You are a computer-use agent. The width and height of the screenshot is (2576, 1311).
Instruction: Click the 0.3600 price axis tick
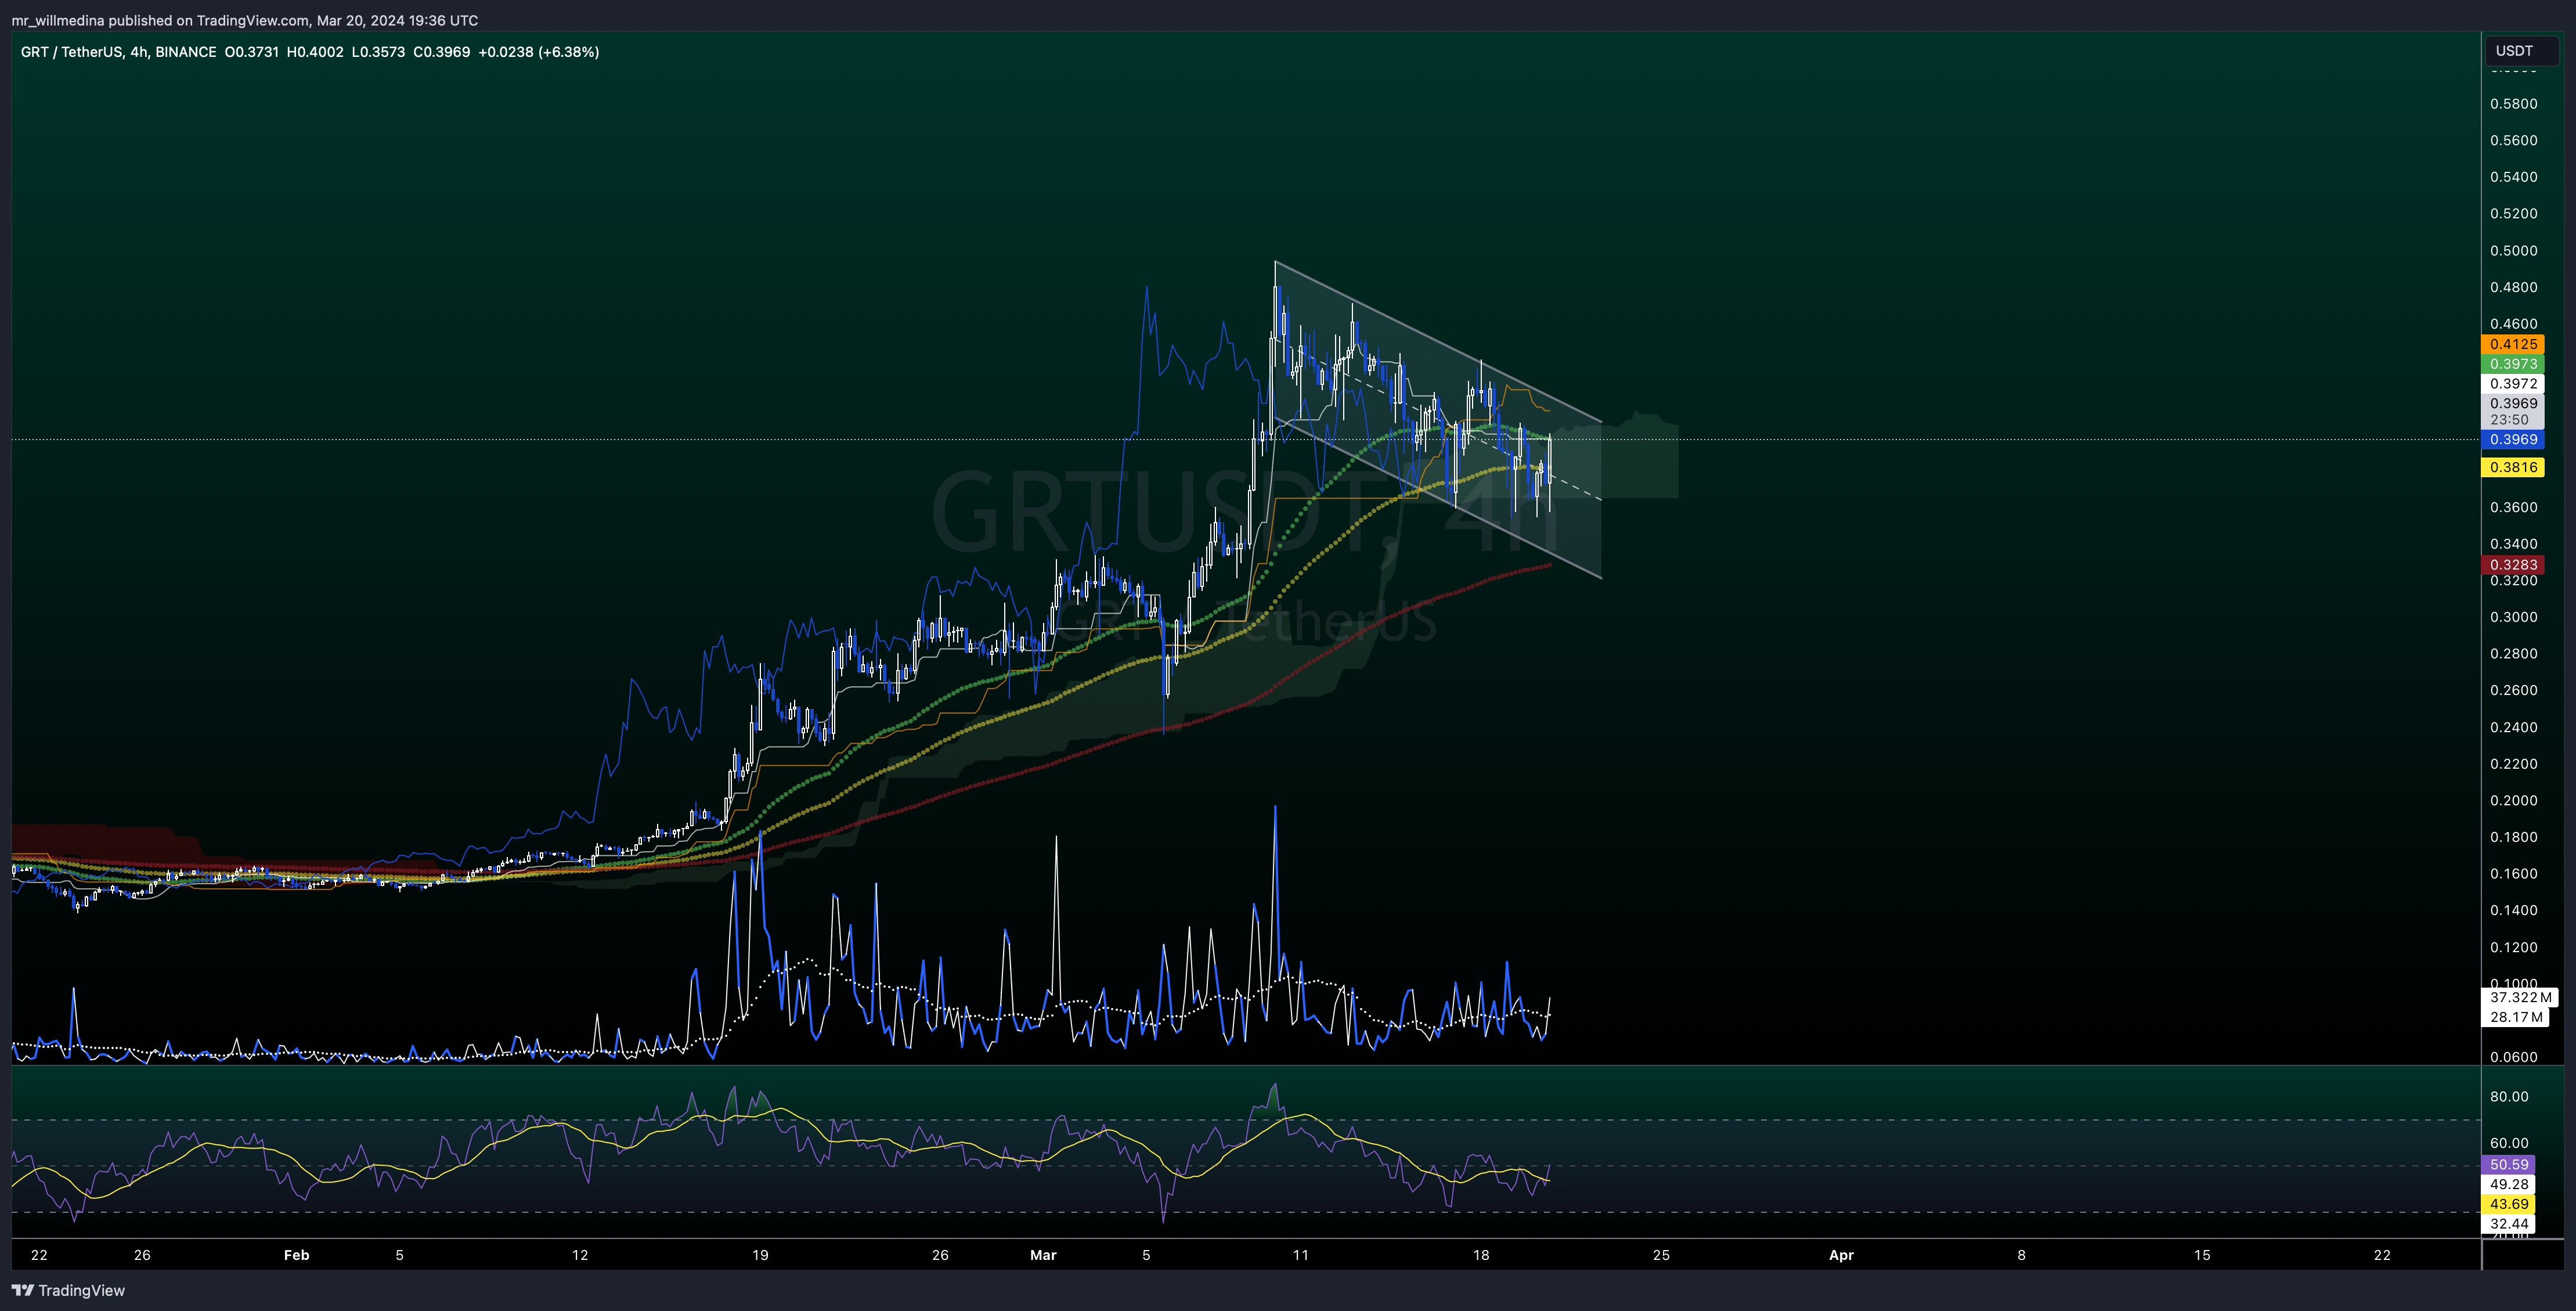tap(2513, 507)
